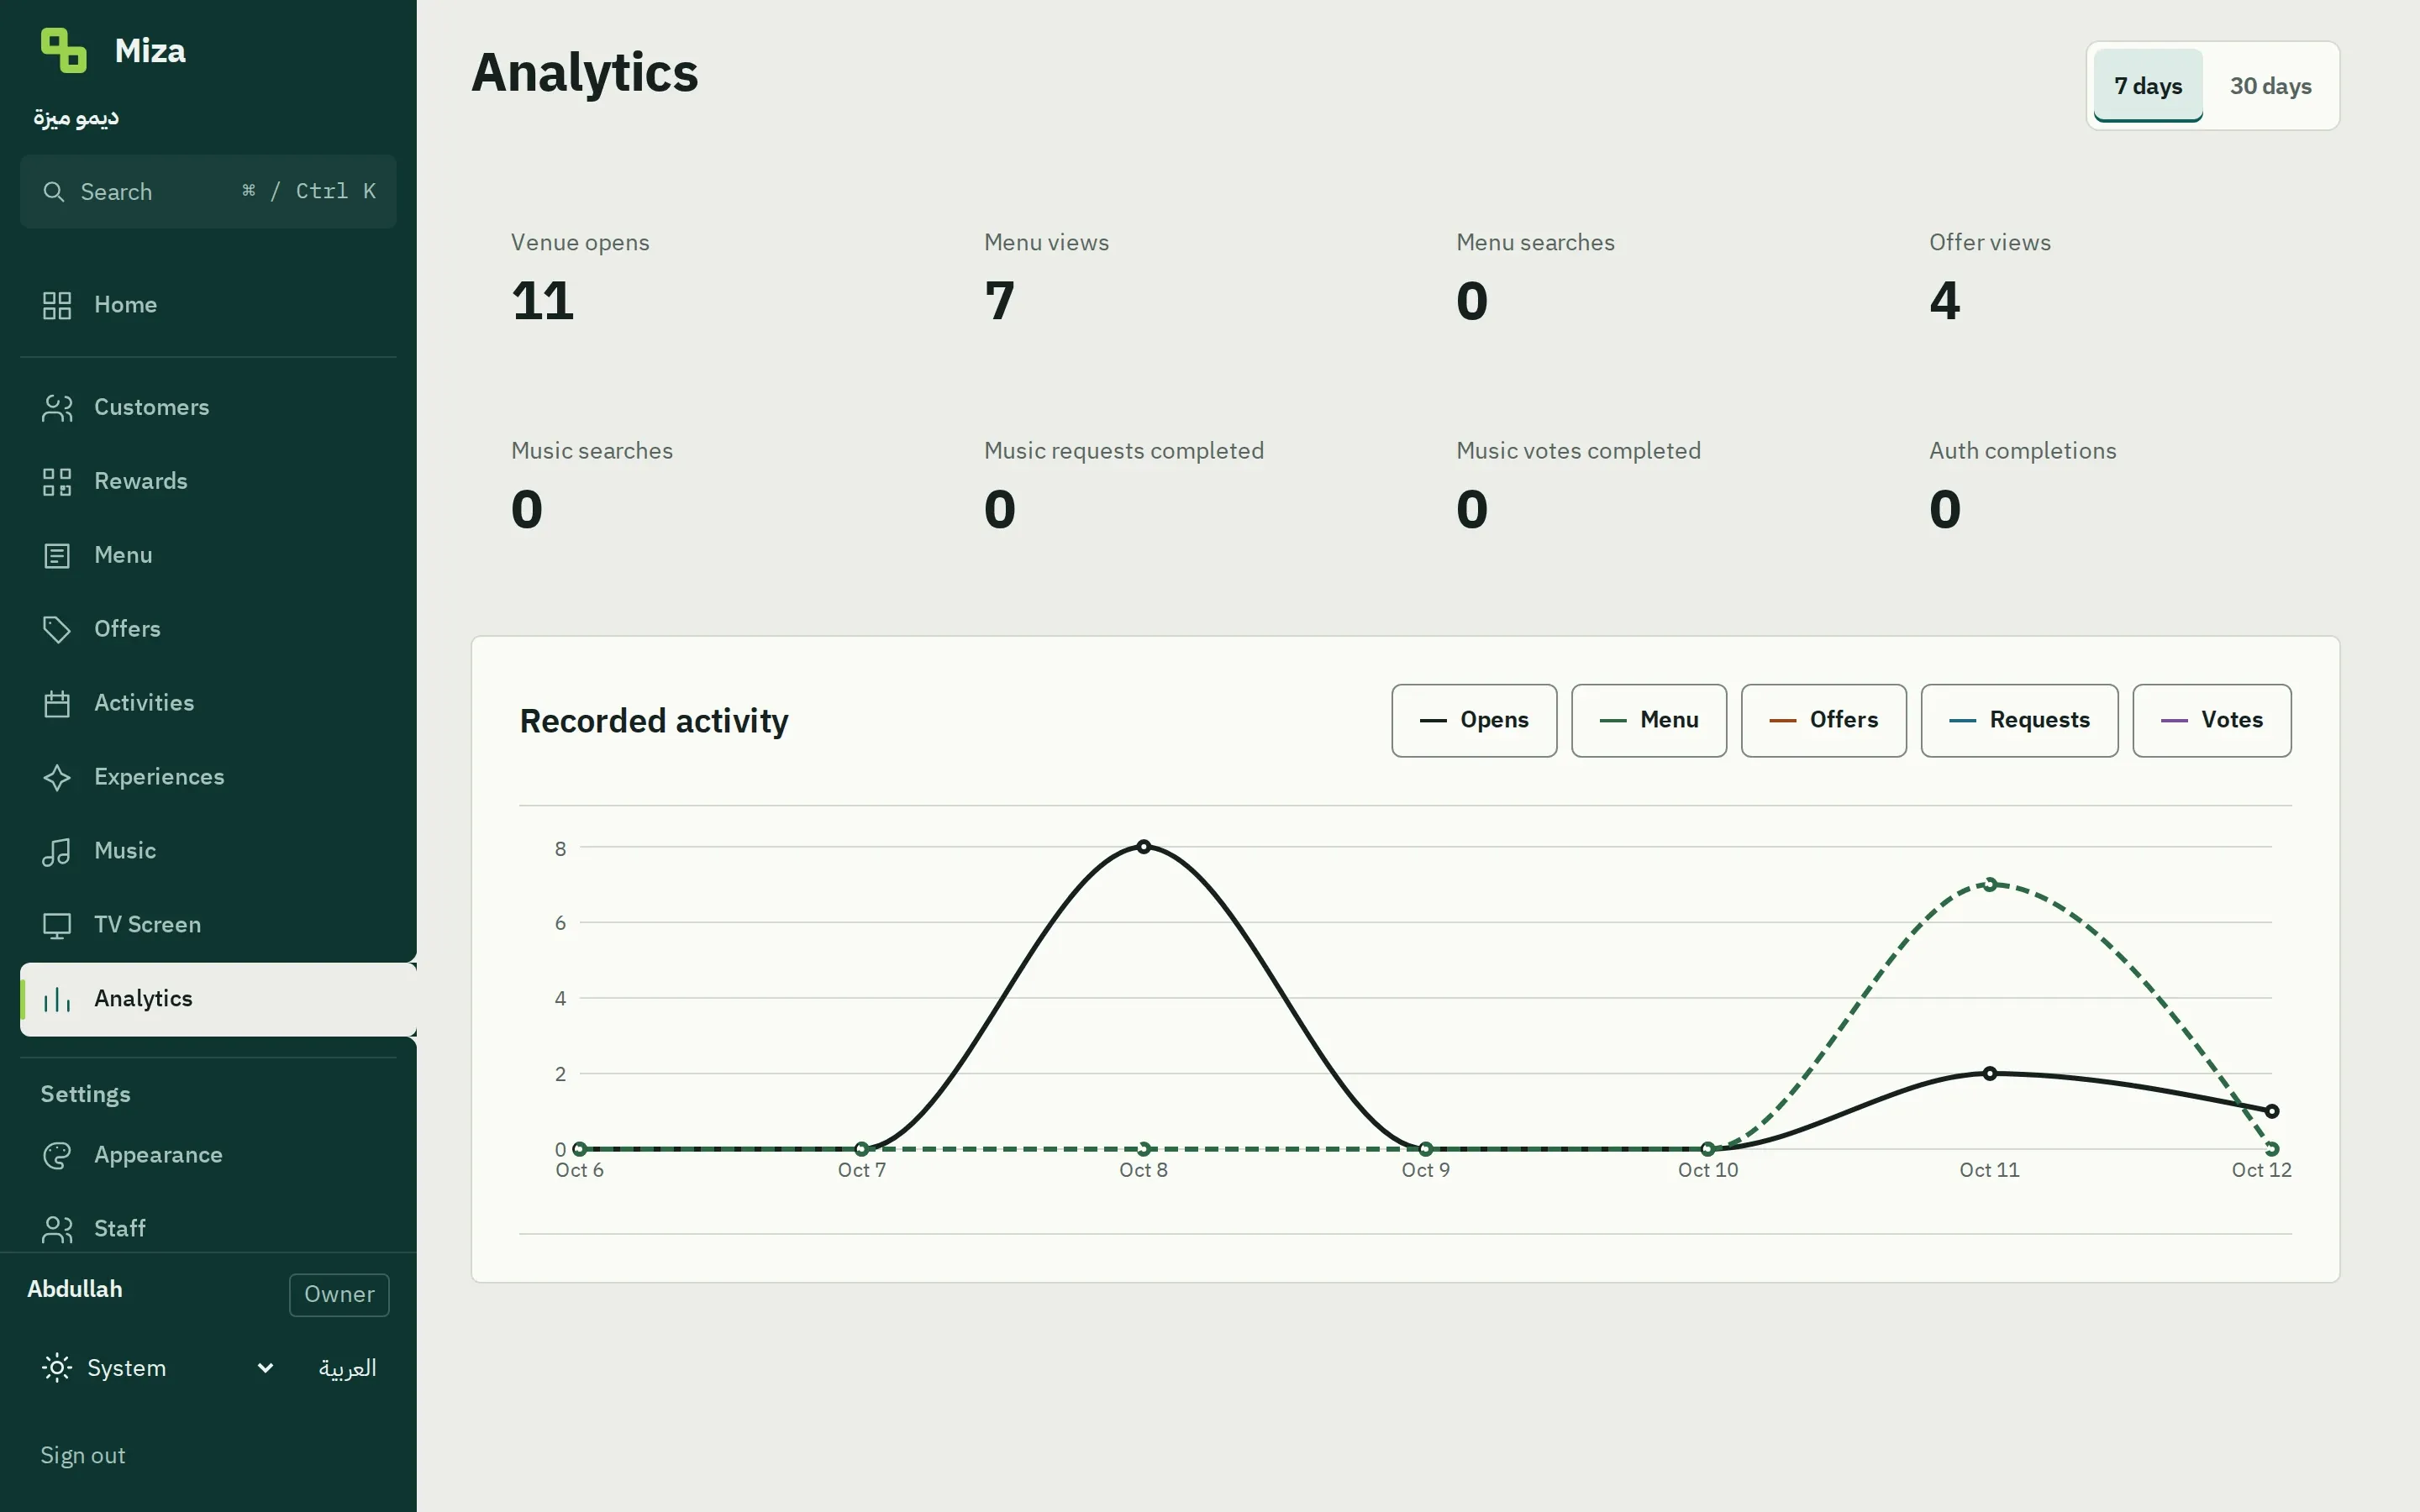This screenshot has height=1512, width=2420.
Task: Go to Experiences
Action: (x=208, y=778)
